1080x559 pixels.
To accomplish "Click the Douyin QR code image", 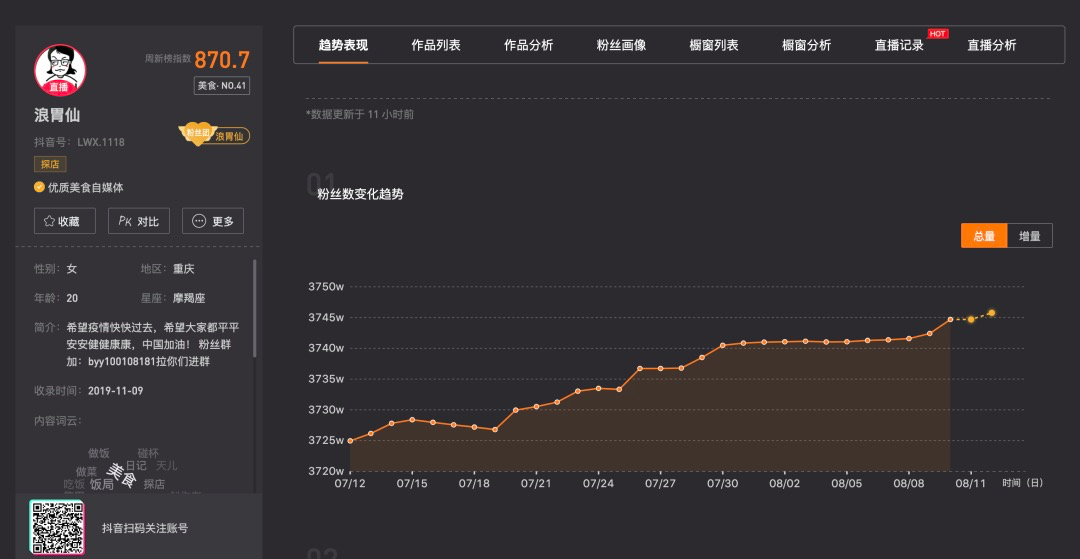I will click(56, 527).
